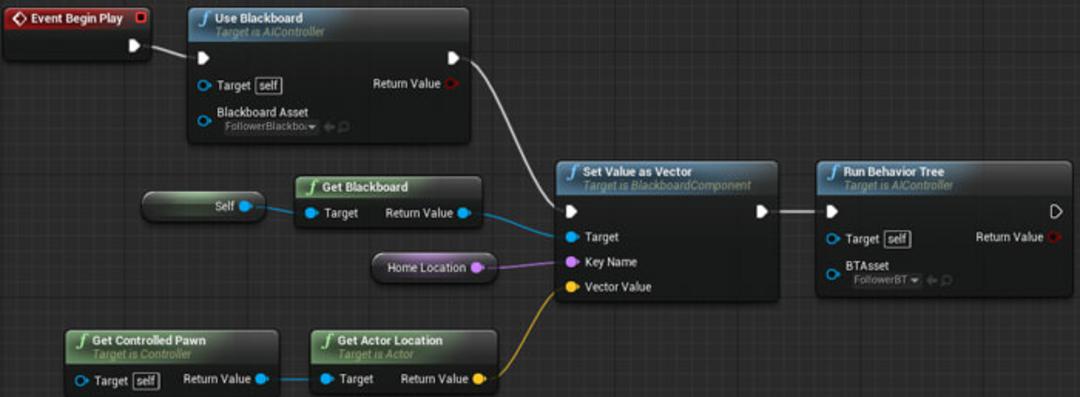Click Get Actor Location Return Value pin
This screenshot has width=1080, height=397.
pyautogui.click(x=480, y=379)
